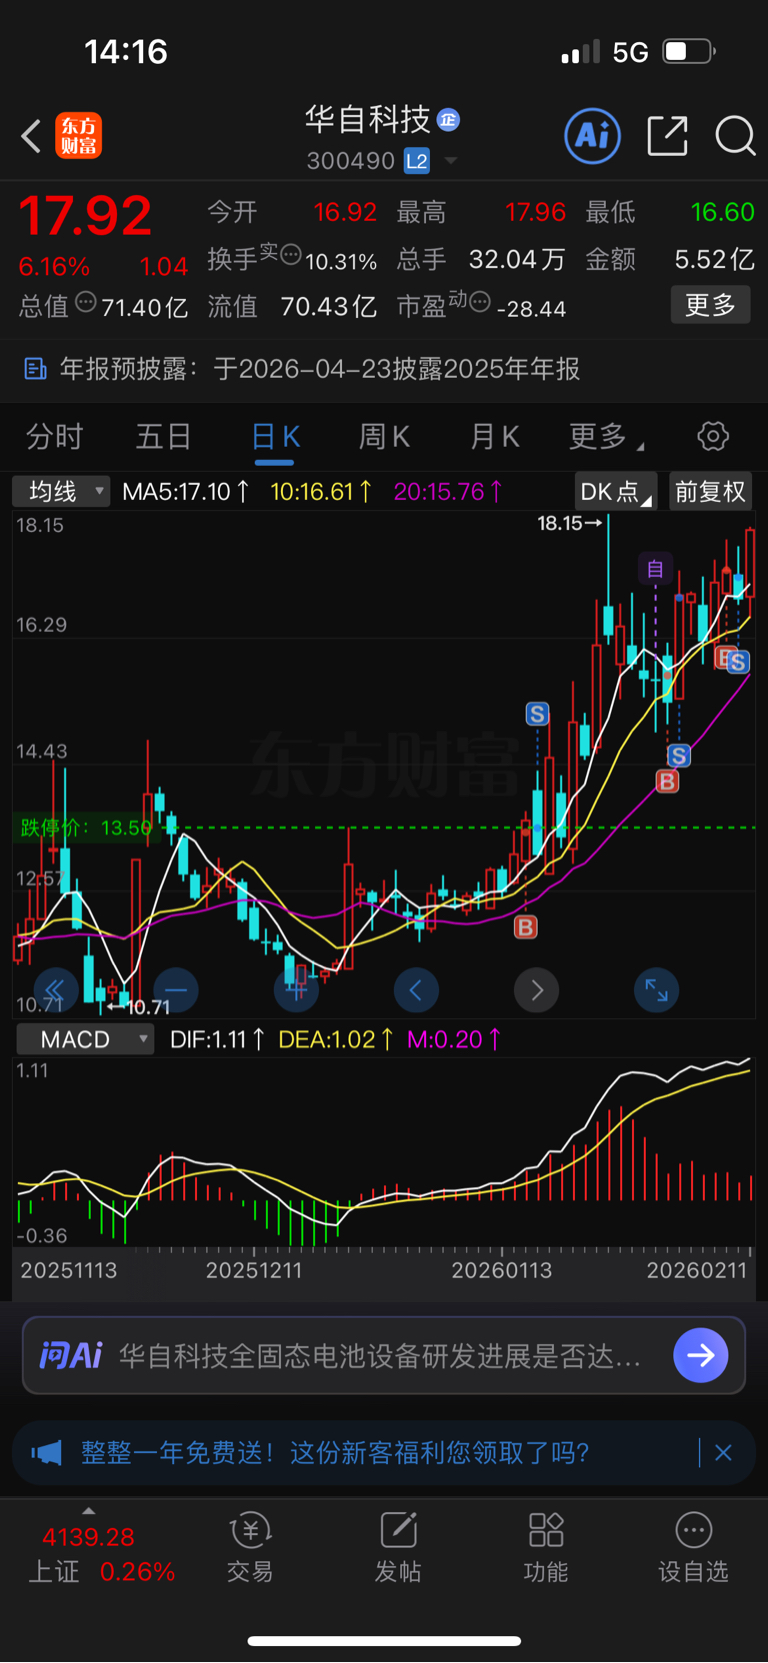This screenshot has height=1663, width=768.
Task: Tap the 问Ai question input field
Action: pyautogui.click(x=384, y=1355)
